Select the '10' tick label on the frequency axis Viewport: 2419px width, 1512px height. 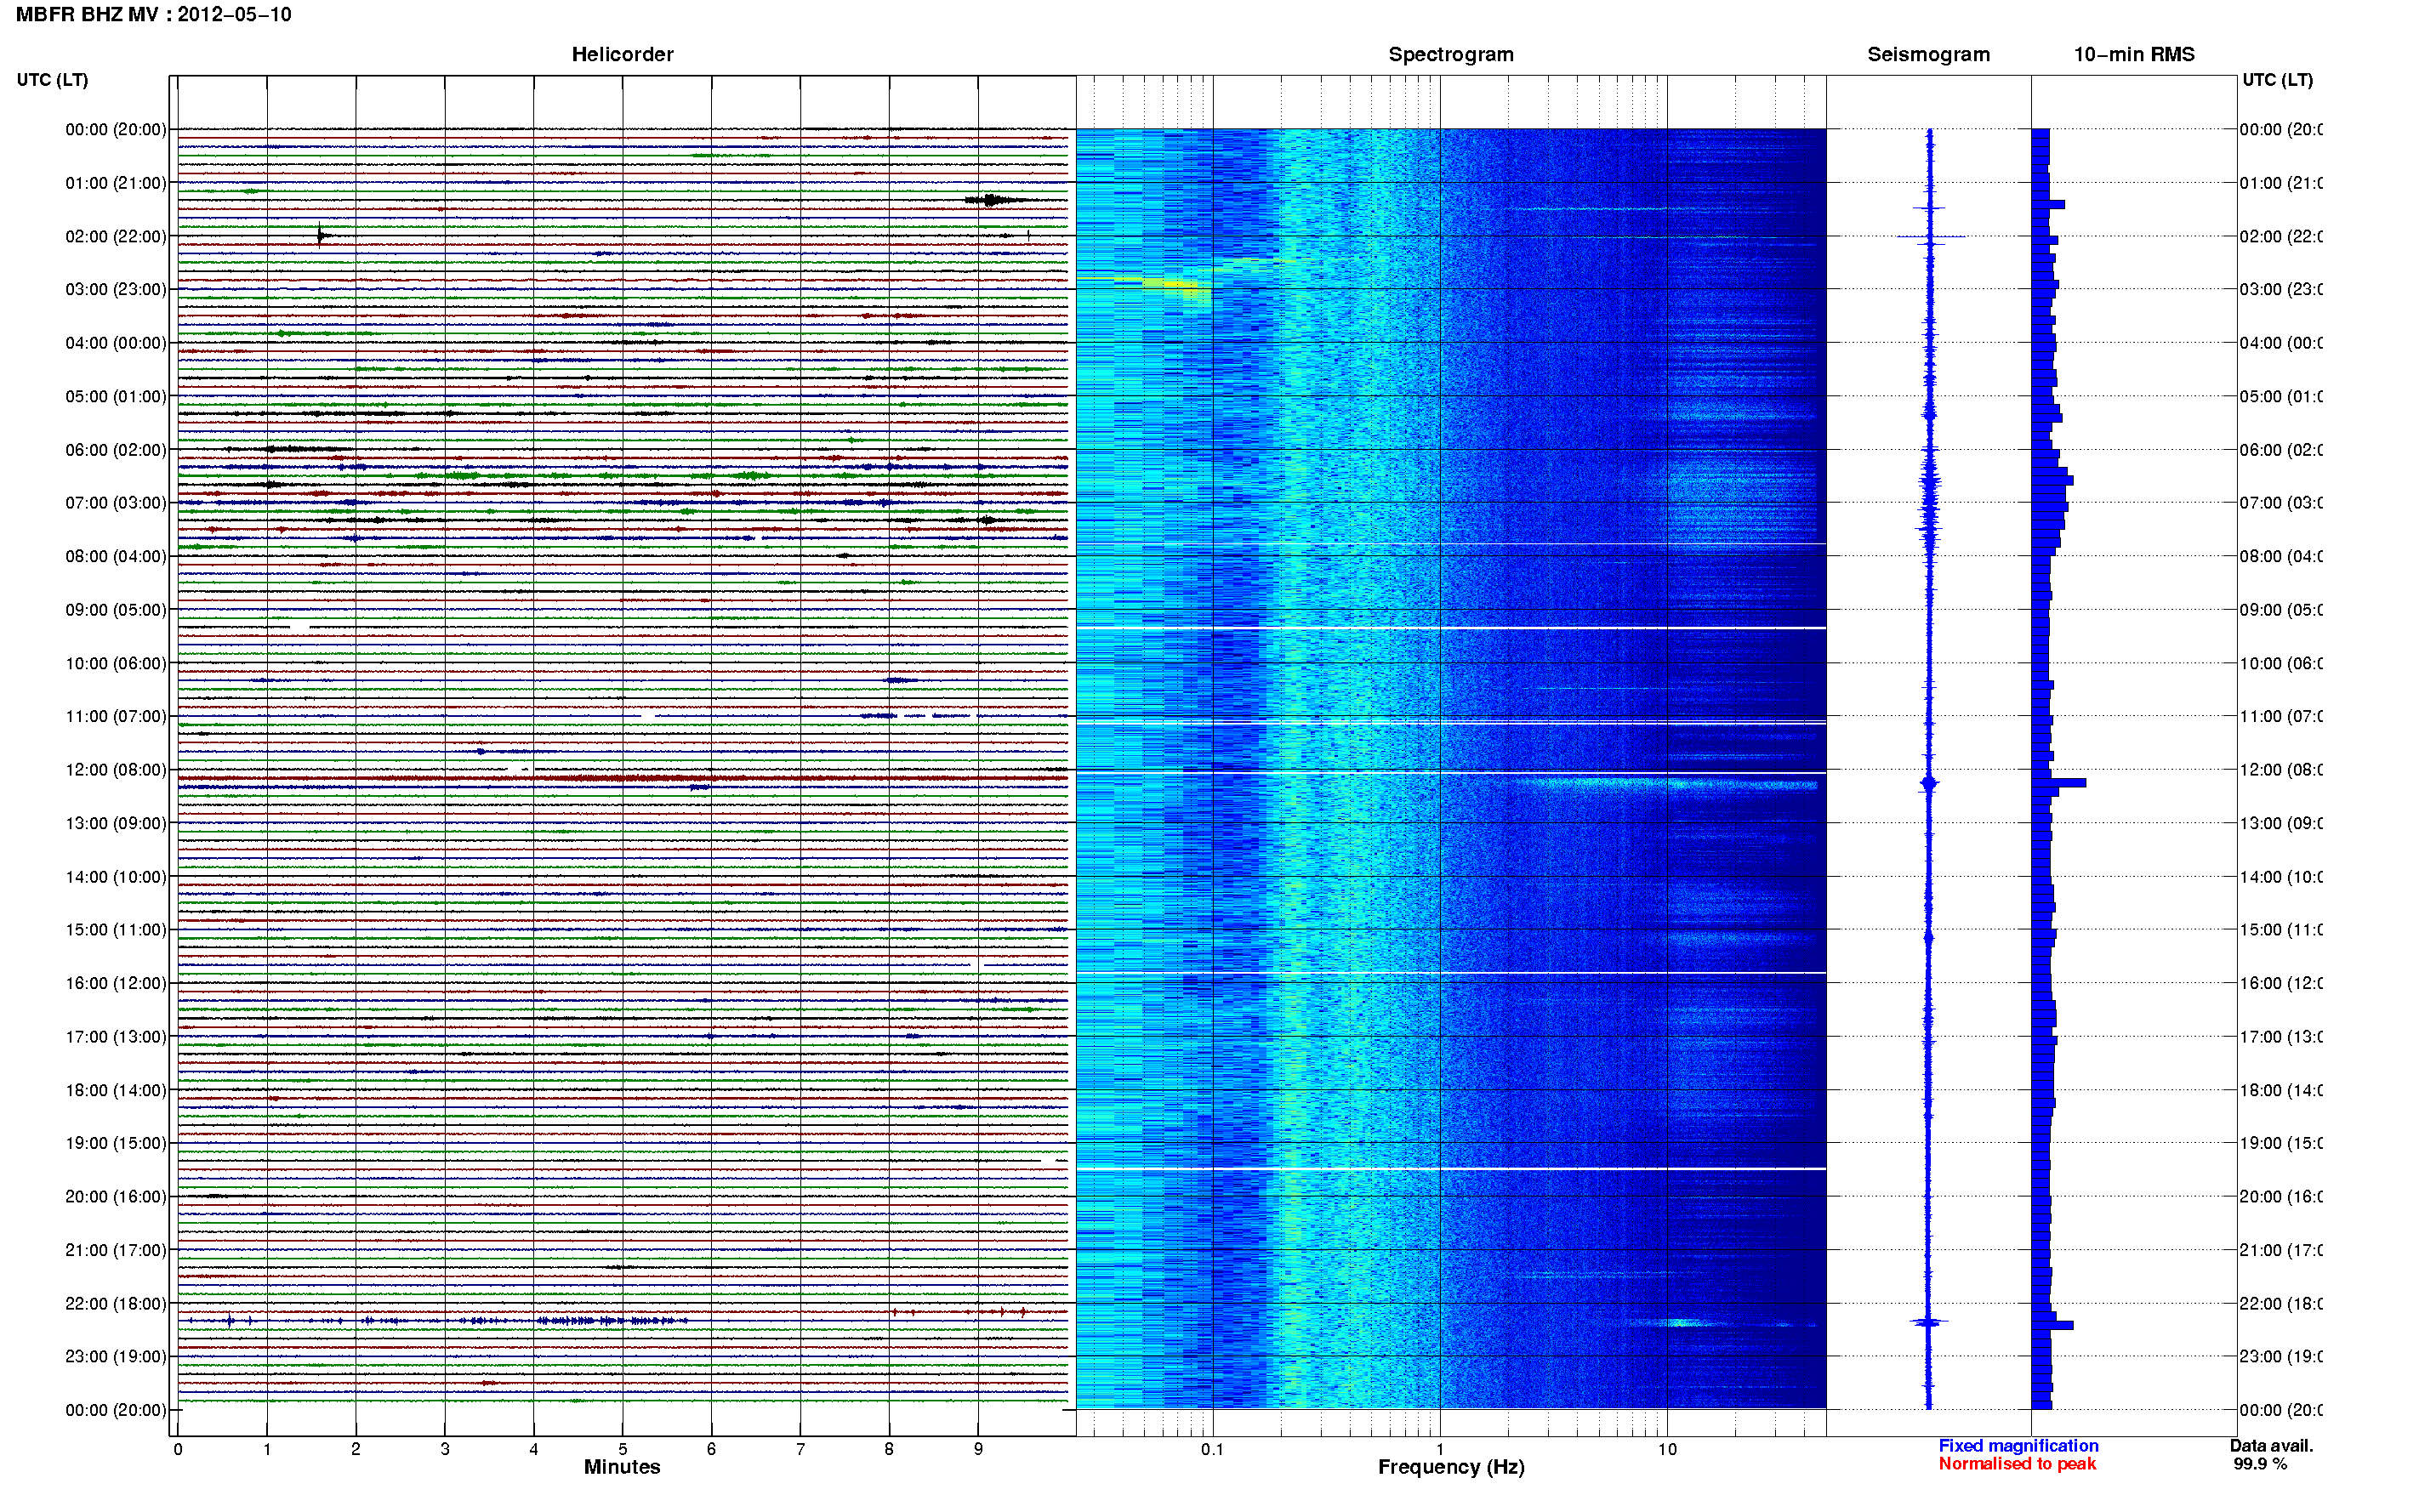1667,1449
